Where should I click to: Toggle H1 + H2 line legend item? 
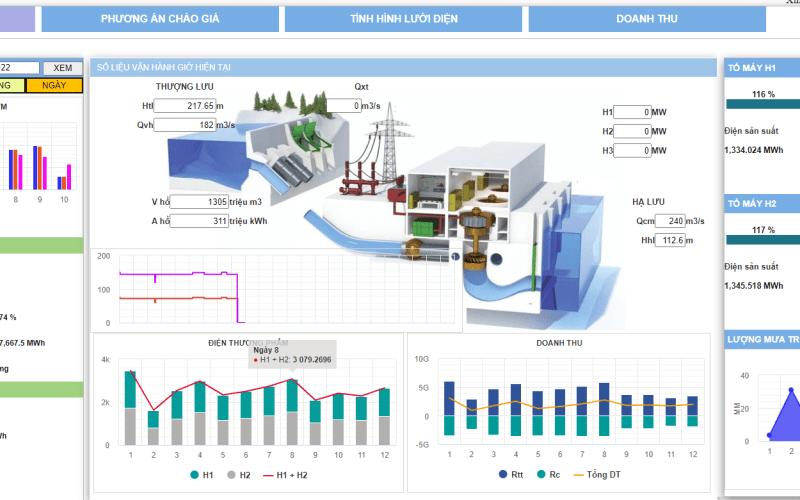[x=285, y=474]
